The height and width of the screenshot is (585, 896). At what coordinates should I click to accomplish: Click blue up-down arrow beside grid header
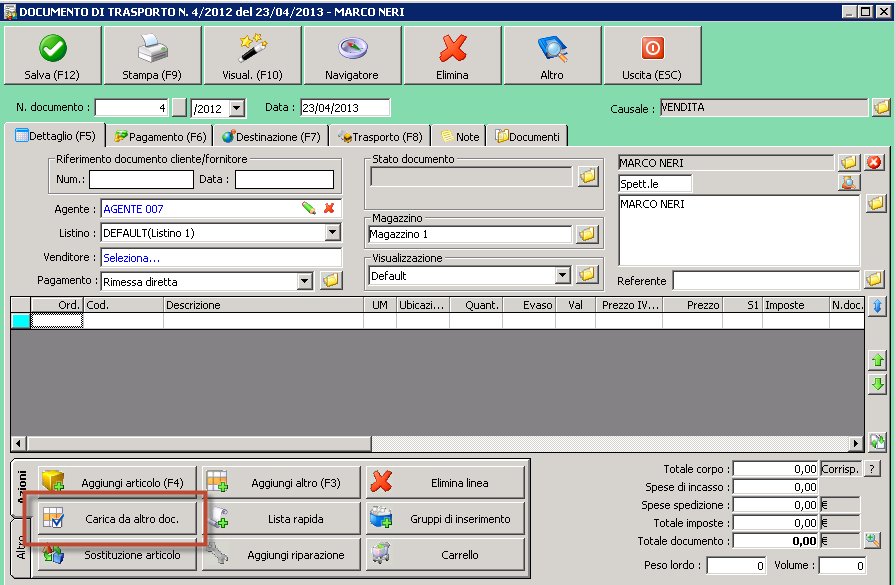[x=877, y=306]
